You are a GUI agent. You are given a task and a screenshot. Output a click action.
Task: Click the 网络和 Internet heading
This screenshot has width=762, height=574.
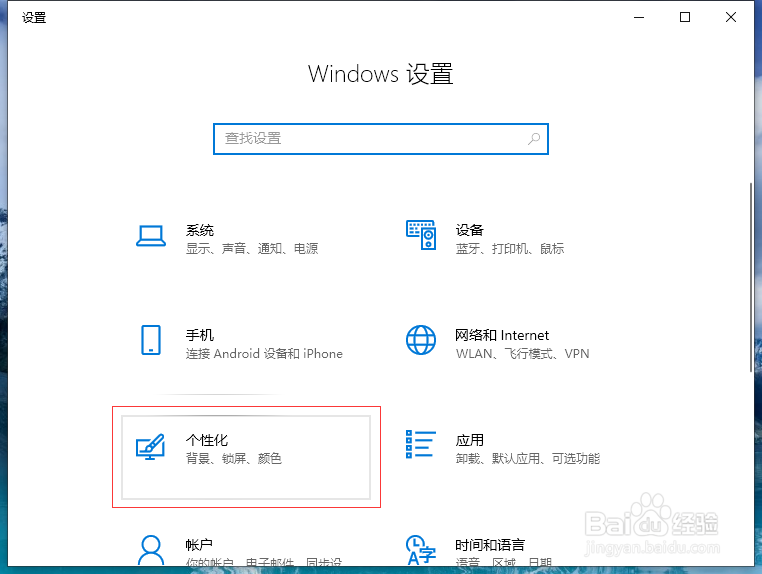502,335
